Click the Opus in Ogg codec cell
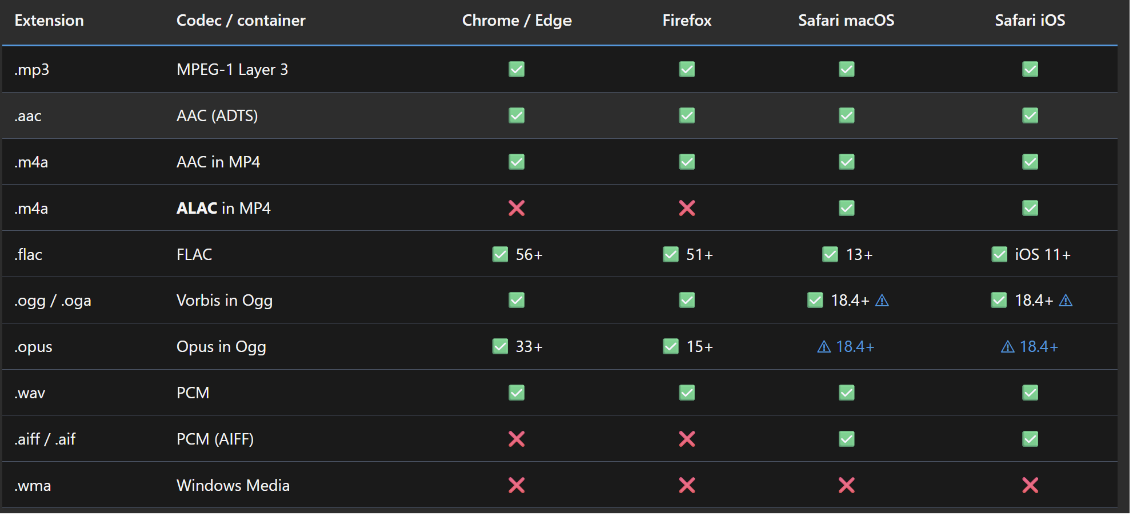 (221, 347)
